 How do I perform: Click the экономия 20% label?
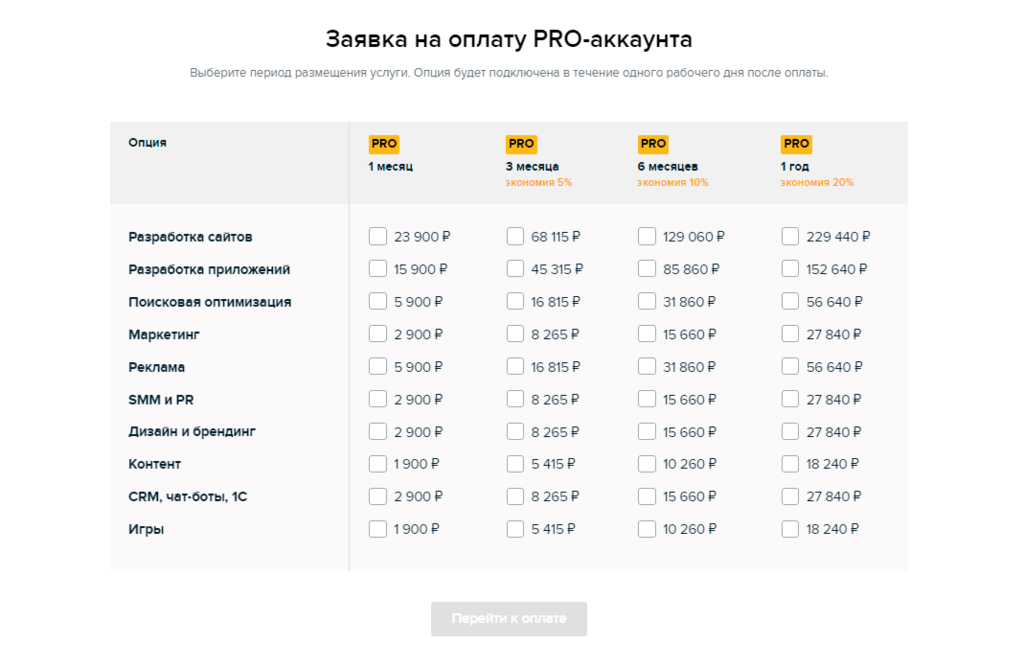(817, 183)
